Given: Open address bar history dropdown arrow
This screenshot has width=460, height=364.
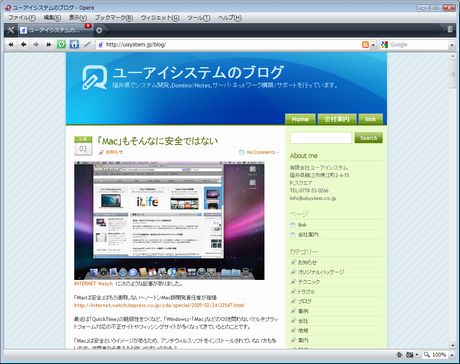Looking at the screenshot, I should pos(374,45).
